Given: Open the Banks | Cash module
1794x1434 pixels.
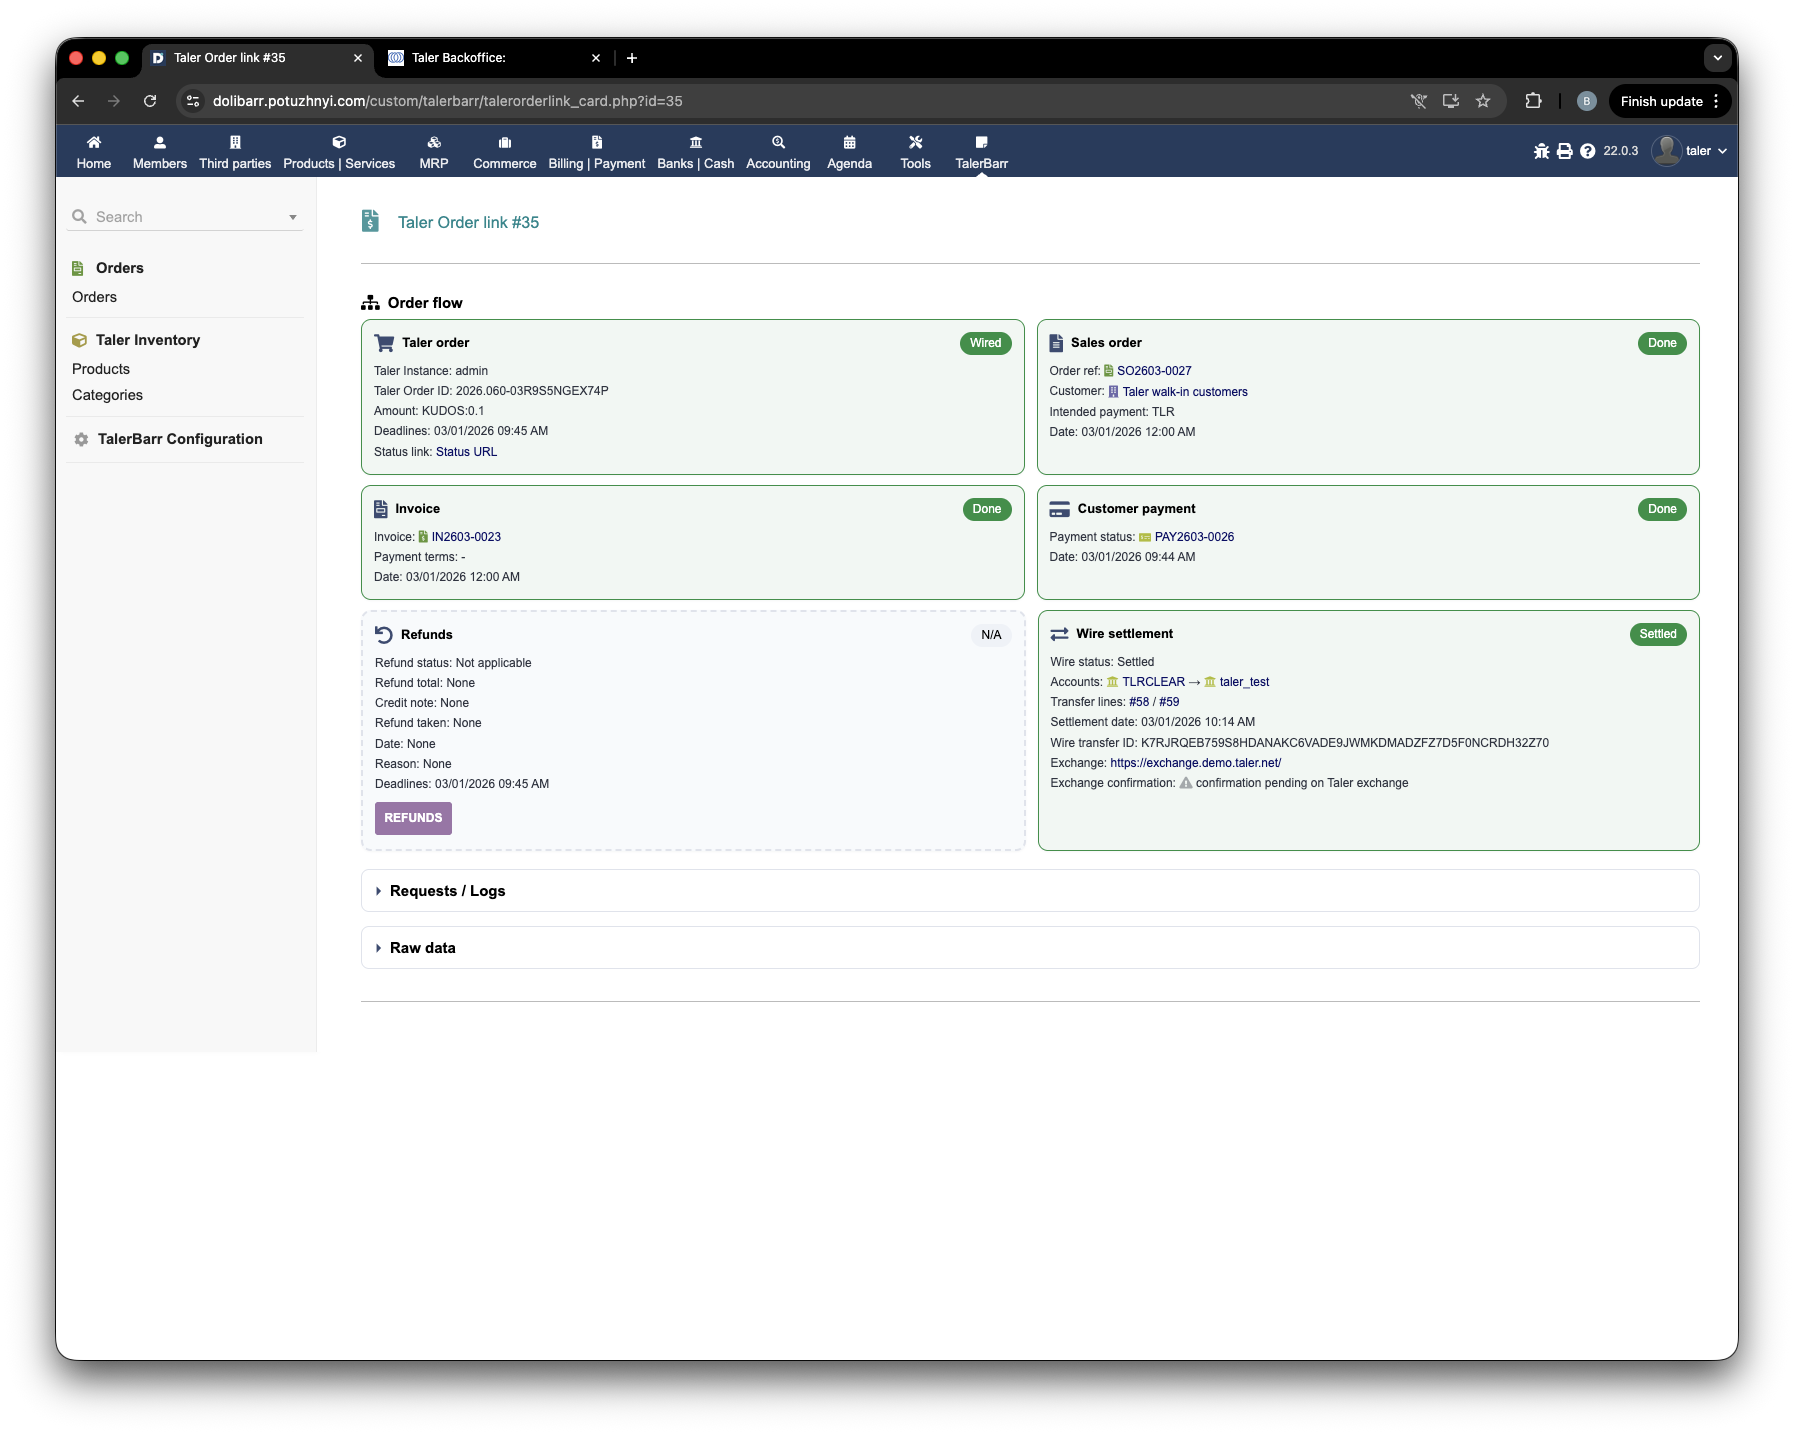Looking at the screenshot, I should [695, 151].
